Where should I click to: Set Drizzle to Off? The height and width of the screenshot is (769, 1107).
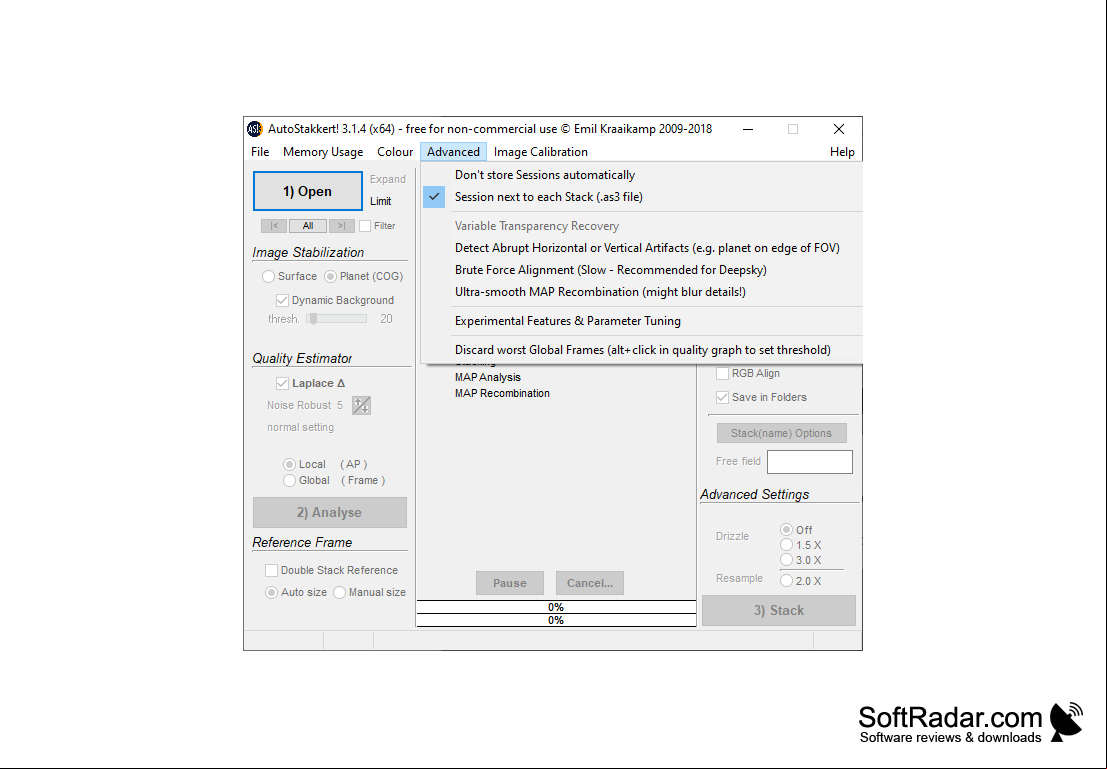pos(786,530)
